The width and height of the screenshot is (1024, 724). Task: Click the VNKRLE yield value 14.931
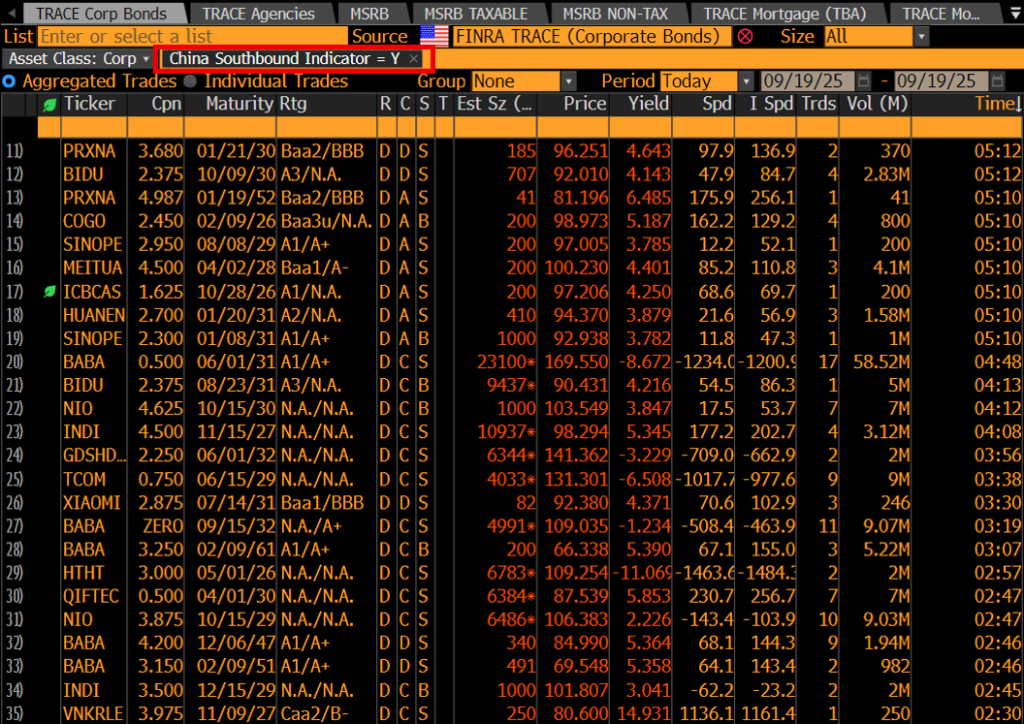coord(643,714)
